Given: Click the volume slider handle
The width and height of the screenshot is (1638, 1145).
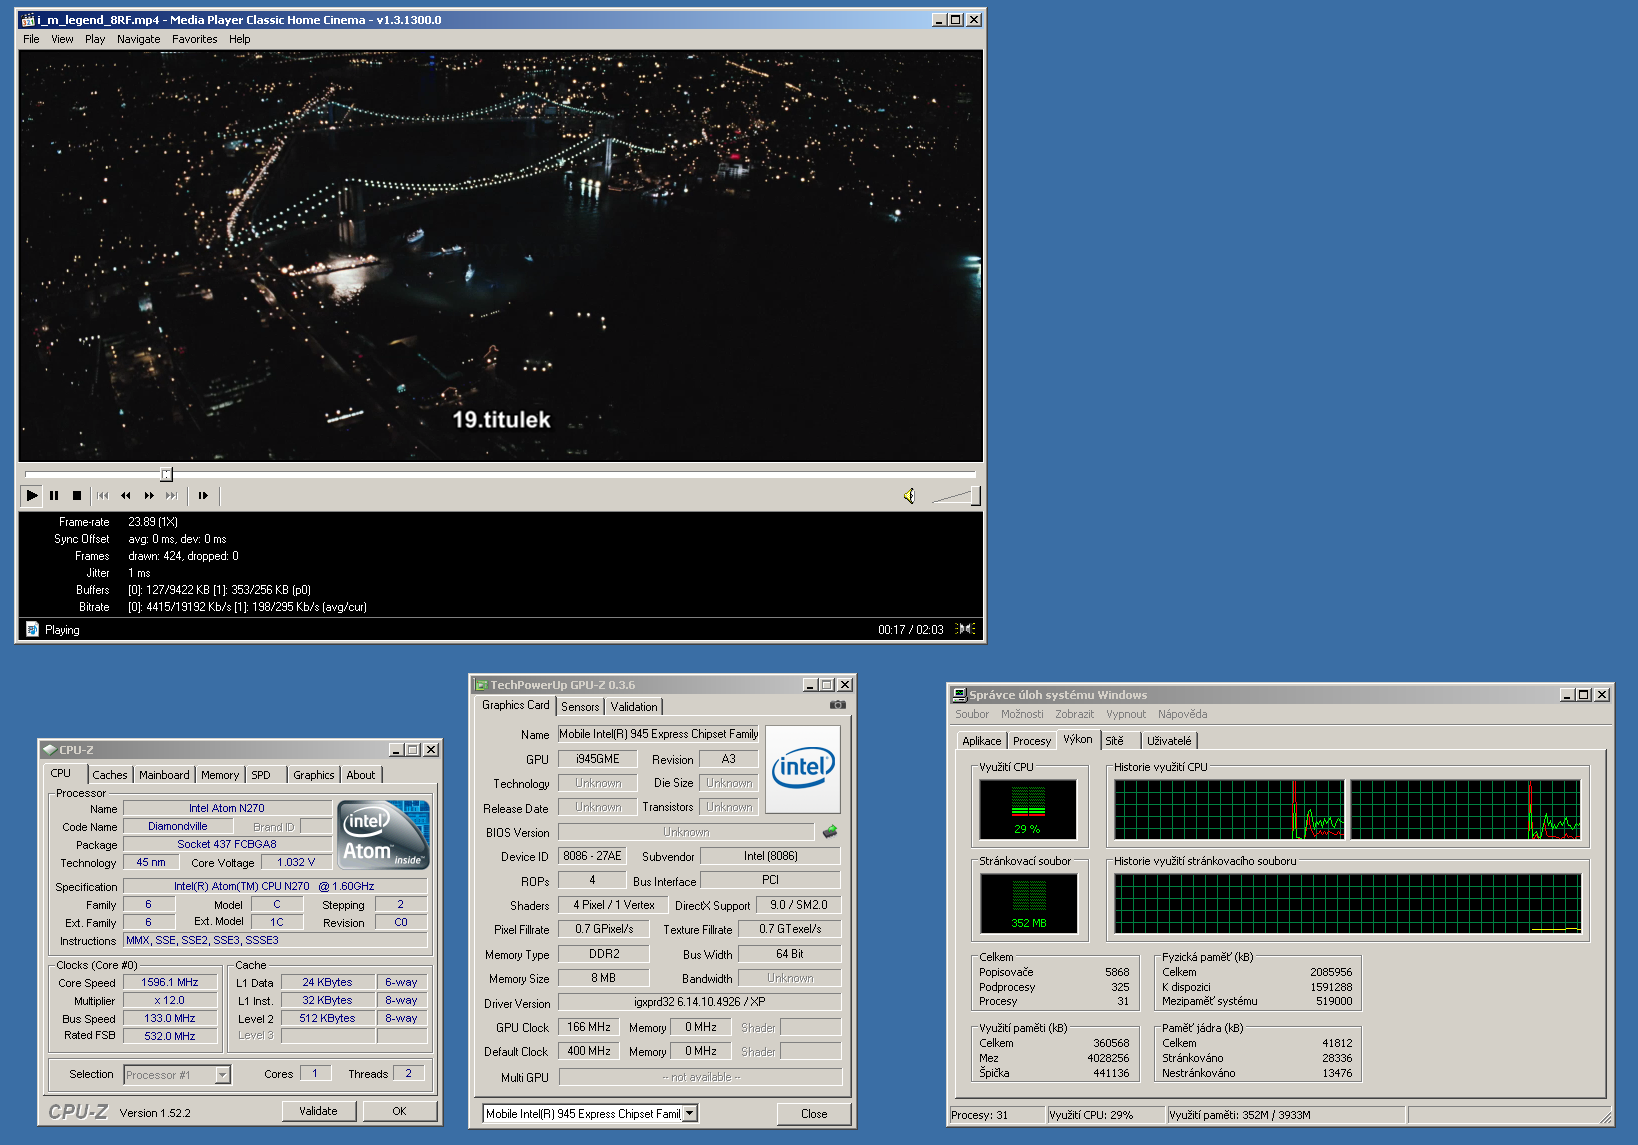Looking at the screenshot, I should (x=975, y=495).
